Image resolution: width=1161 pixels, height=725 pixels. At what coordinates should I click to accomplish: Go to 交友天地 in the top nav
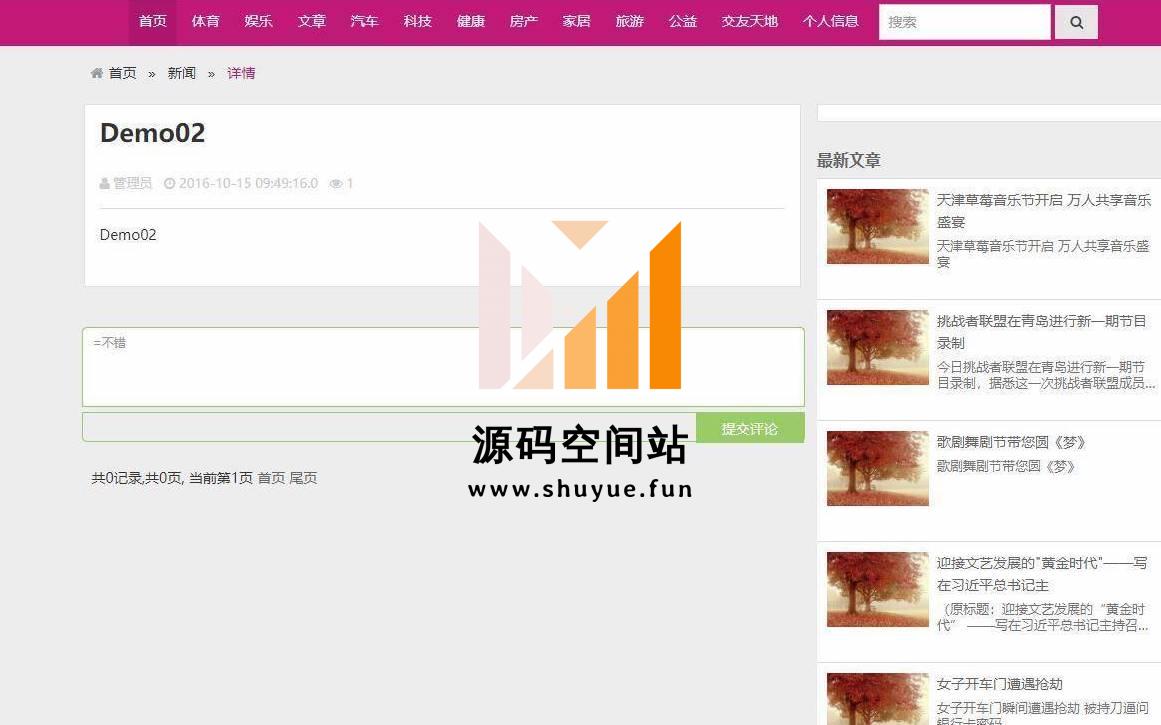[749, 21]
